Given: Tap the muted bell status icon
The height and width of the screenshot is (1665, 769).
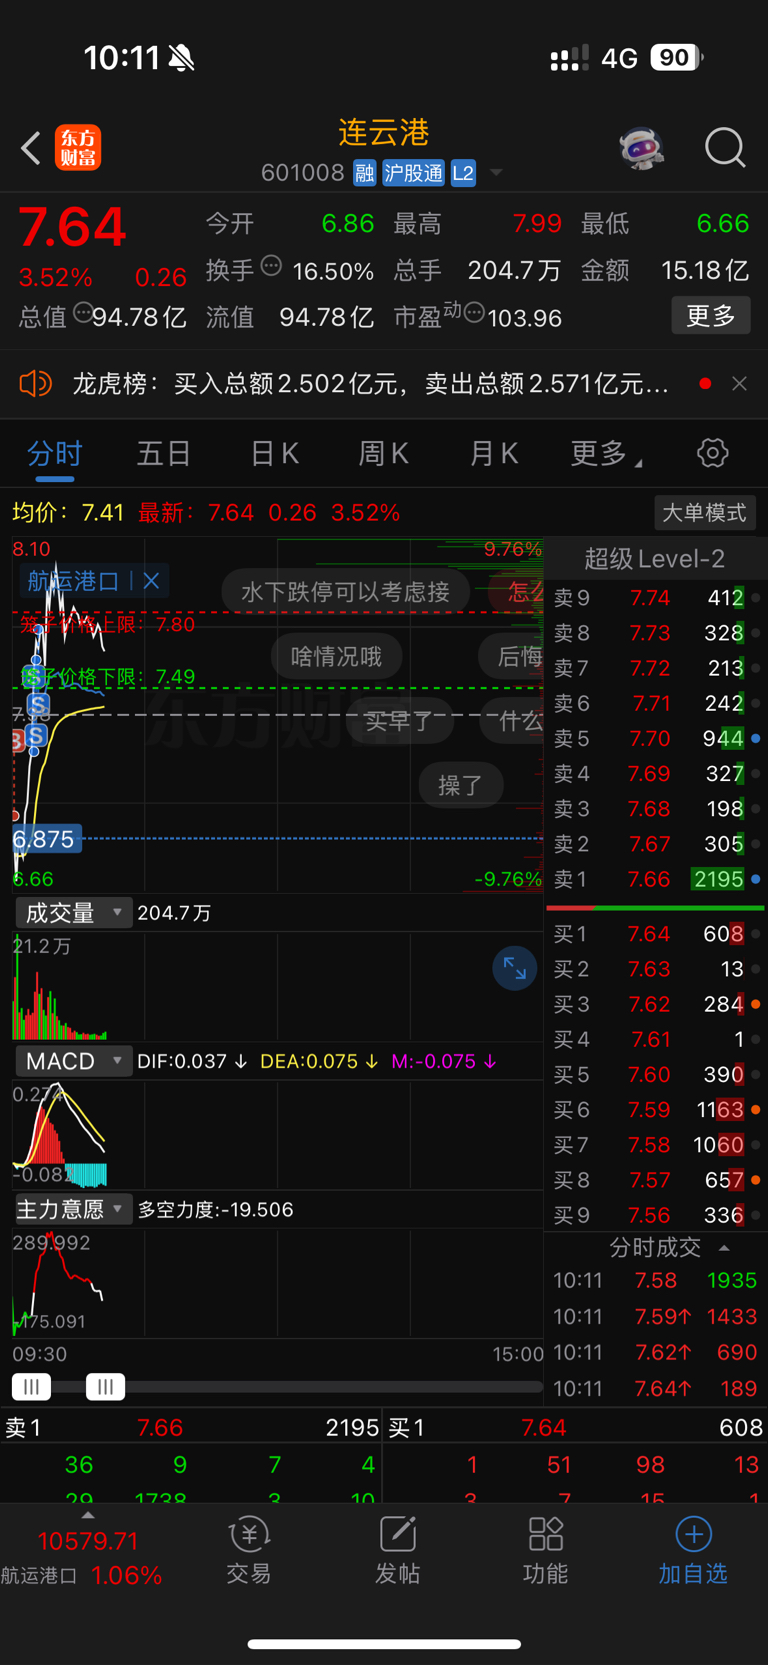Looking at the screenshot, I should click(181, 58).
